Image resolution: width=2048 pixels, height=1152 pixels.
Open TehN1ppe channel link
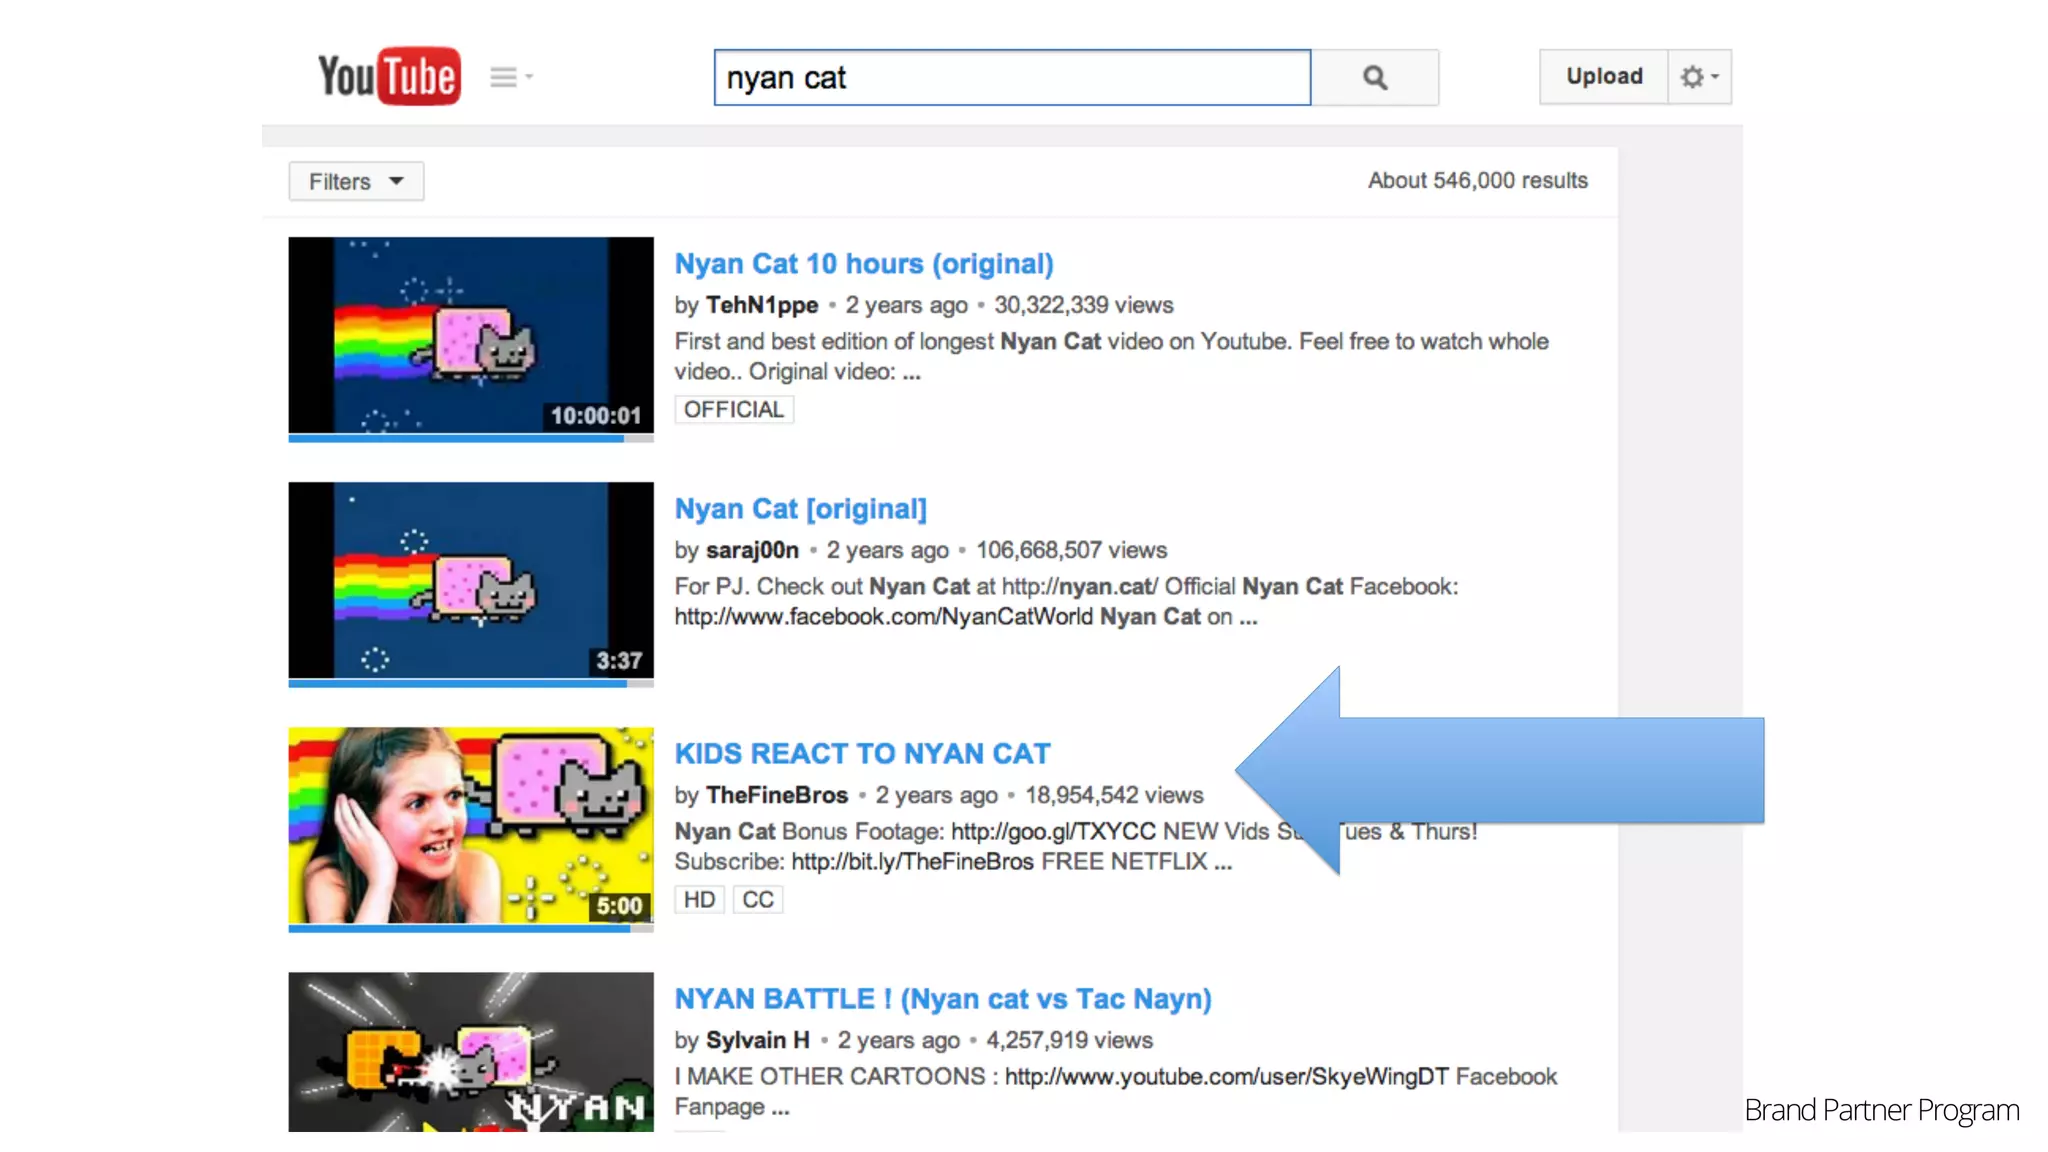coord(761,305)
